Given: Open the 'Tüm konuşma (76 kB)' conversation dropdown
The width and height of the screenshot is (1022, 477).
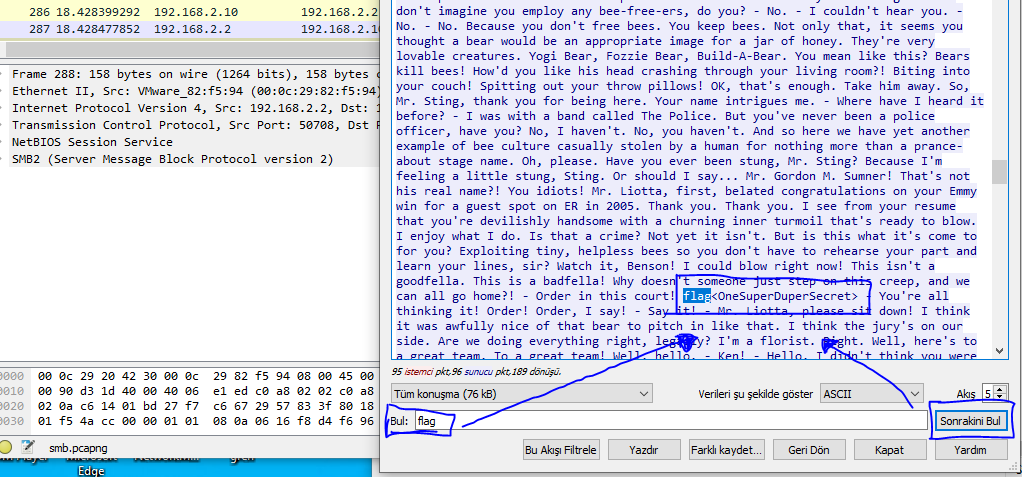Looking at the screenshot, I should tap(521, 394).
